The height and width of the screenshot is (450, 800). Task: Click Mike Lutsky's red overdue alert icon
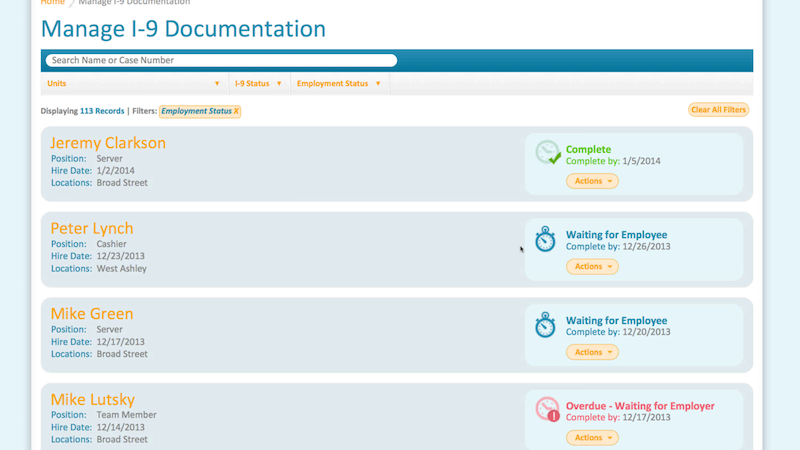547,410
